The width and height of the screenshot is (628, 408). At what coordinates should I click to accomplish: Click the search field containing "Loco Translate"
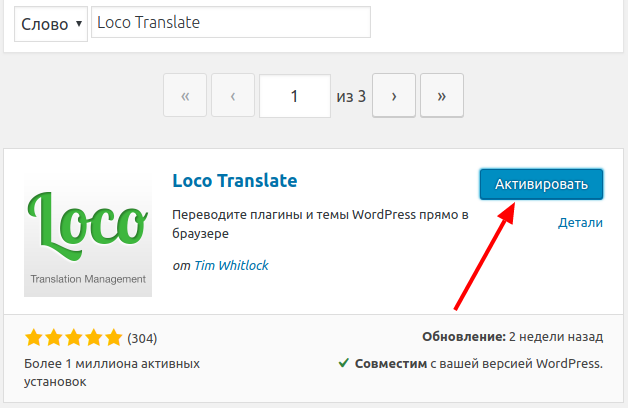[x=230, y=23]
